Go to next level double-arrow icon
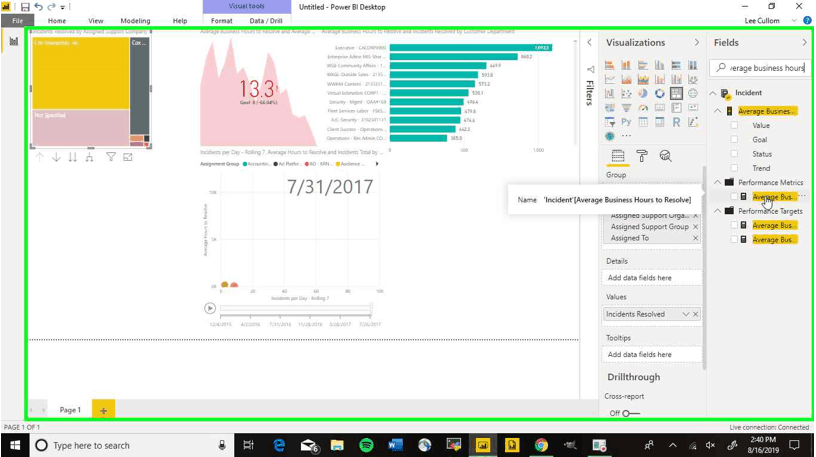816x457 pixels. coord(73,157)
